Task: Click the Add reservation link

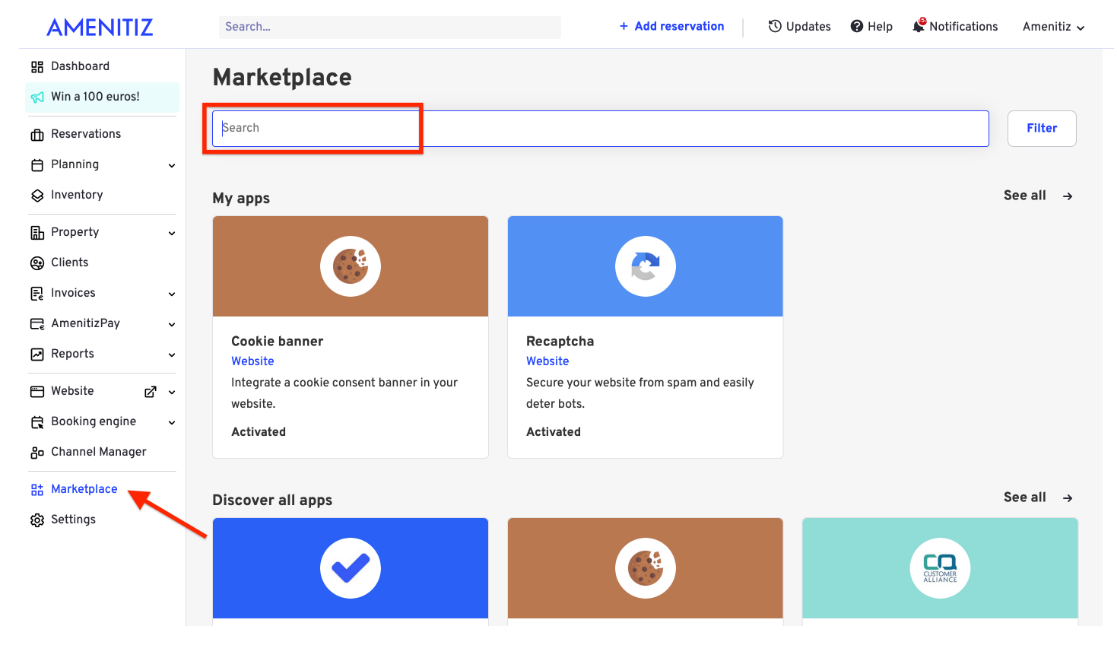Action: coord(671,27)
